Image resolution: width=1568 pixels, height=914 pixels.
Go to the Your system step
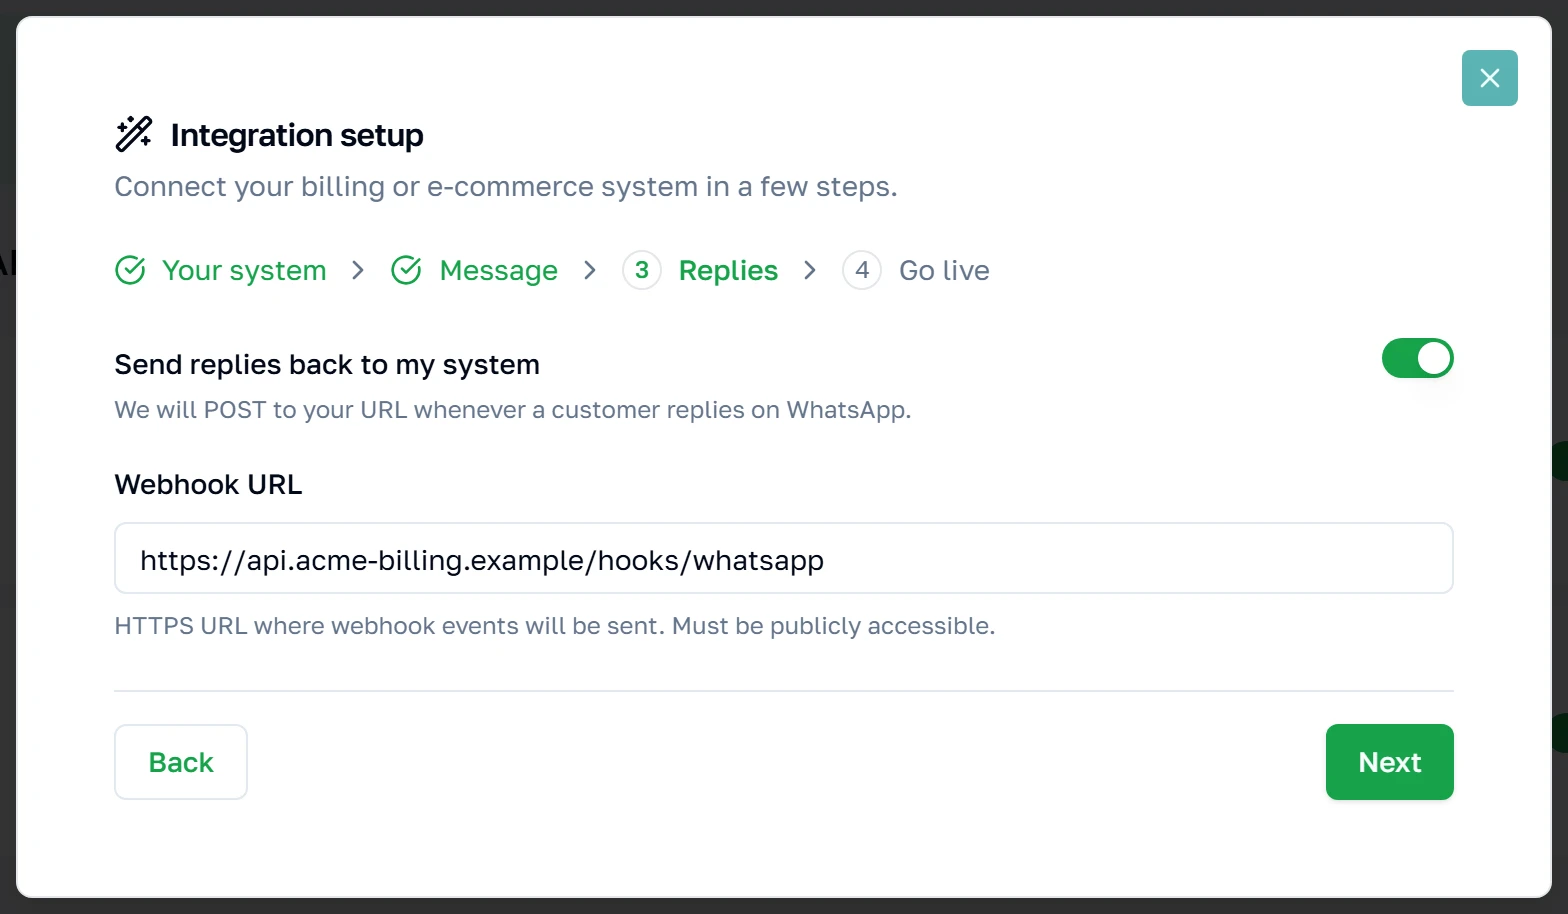click(244, 270)
